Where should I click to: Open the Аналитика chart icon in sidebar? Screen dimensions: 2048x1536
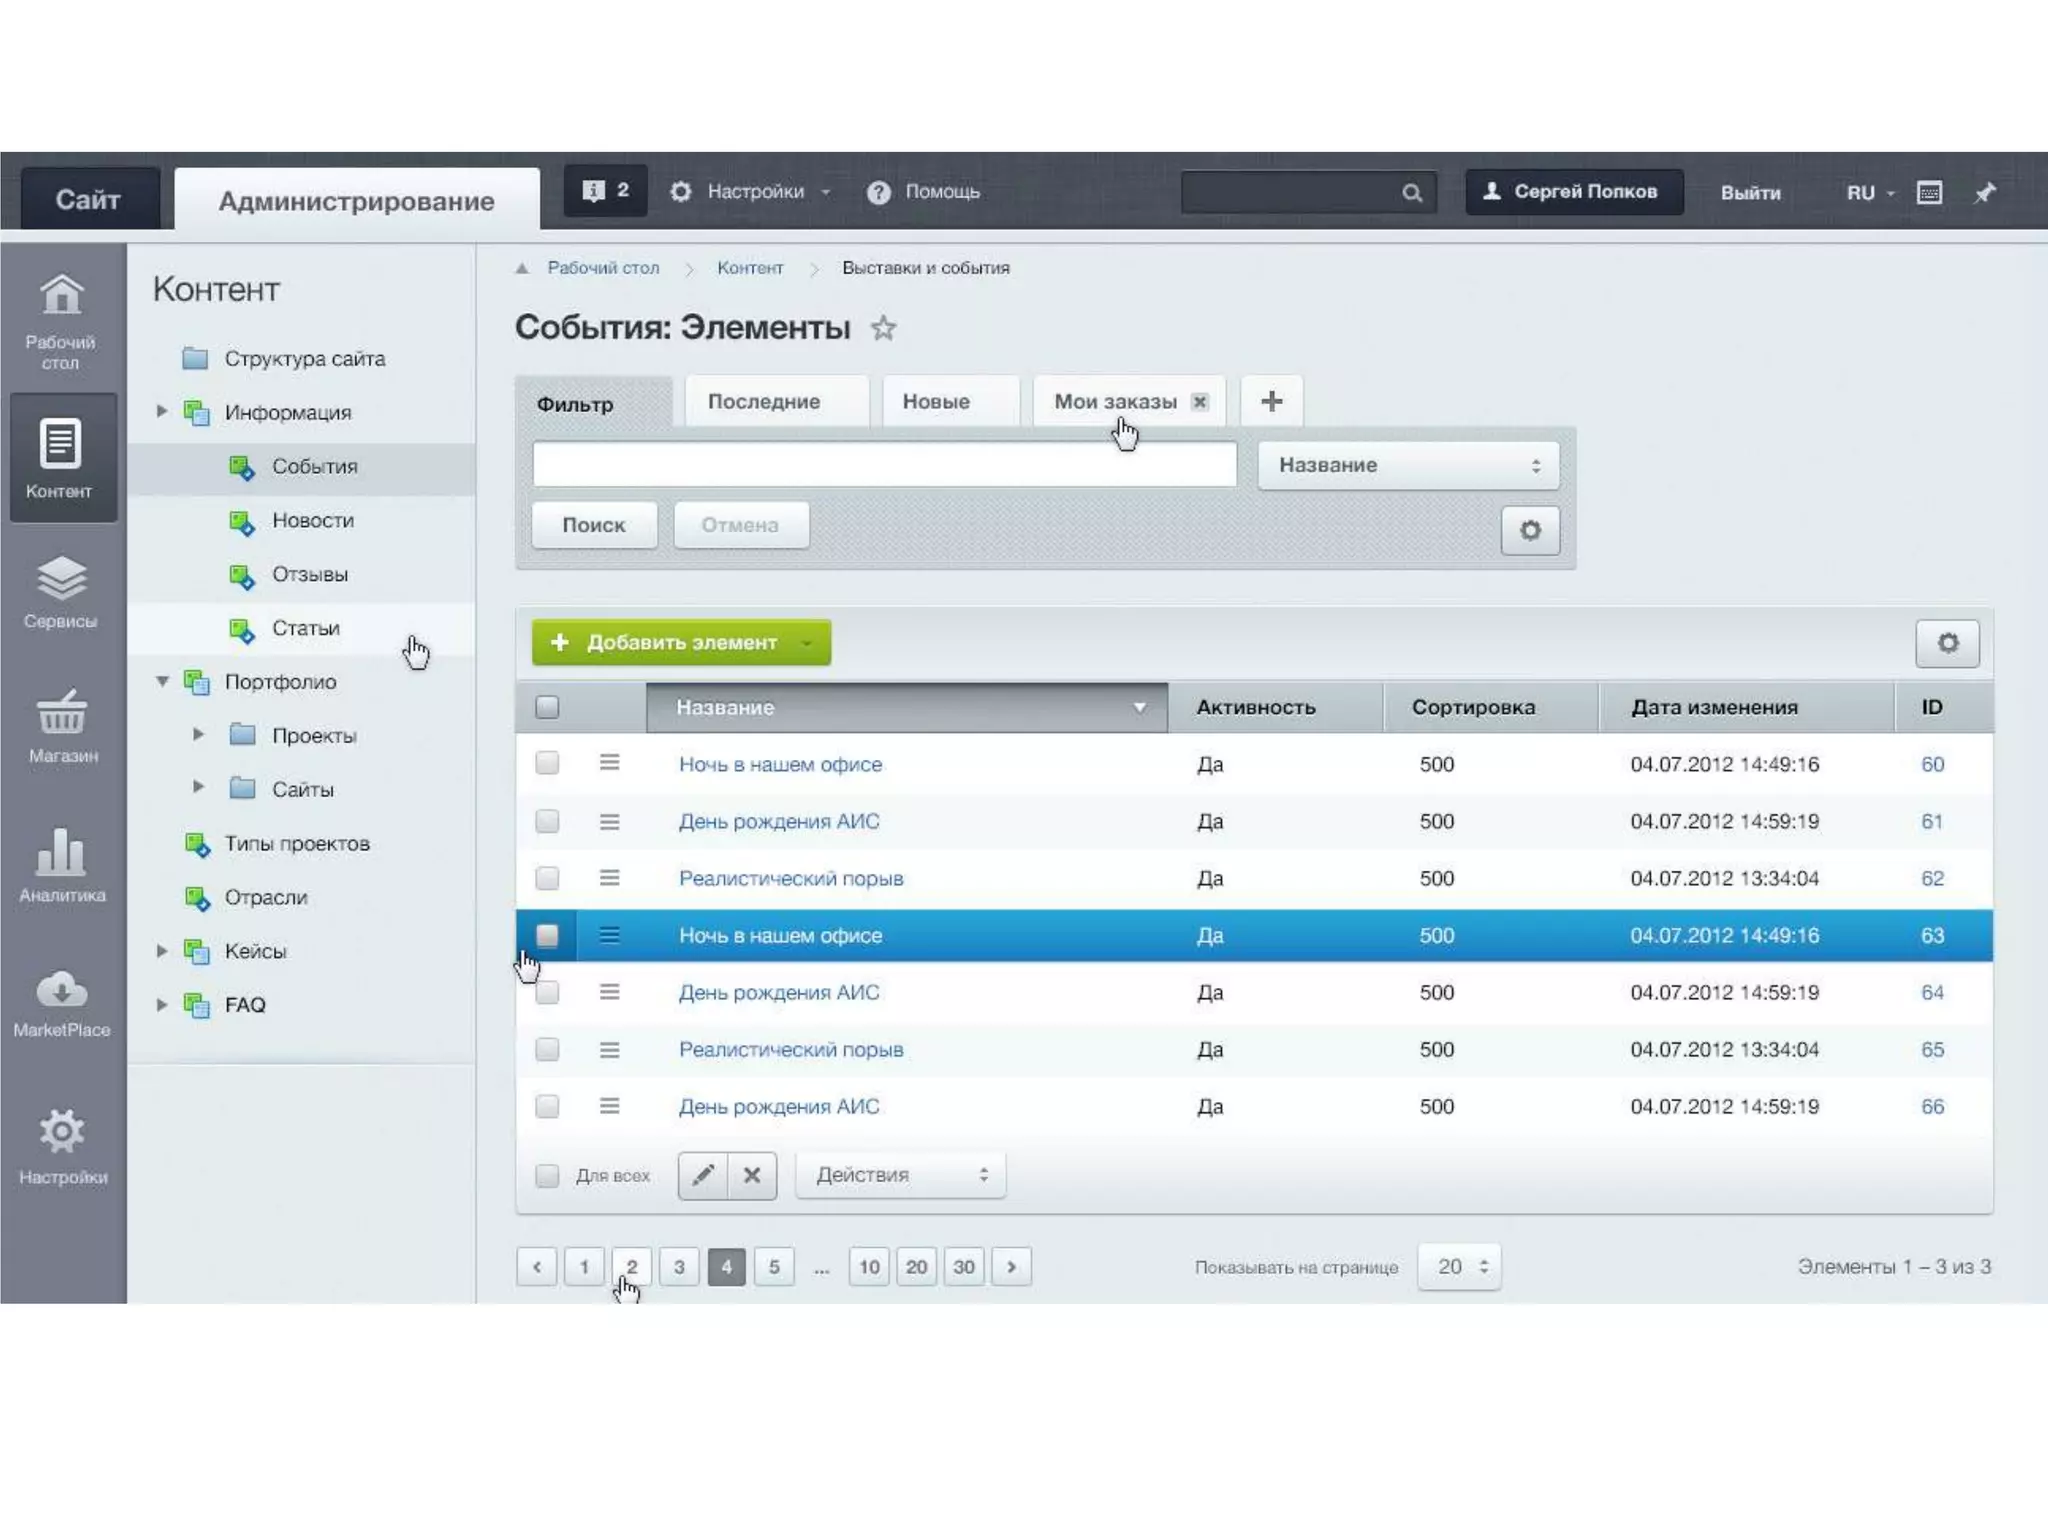(x=61, y=852)
